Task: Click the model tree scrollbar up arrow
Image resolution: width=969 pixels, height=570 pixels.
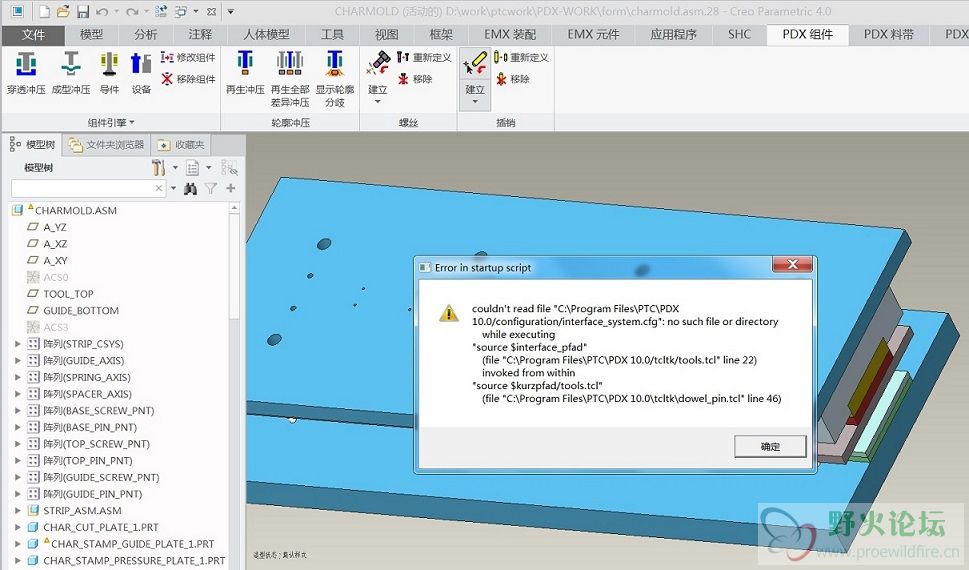Action: (234, 208)
